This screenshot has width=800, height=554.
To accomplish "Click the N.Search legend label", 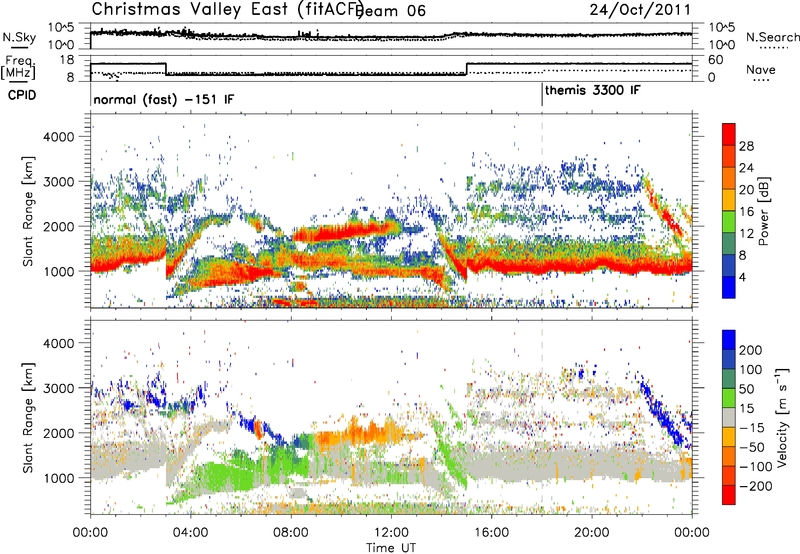I will 772,37.
